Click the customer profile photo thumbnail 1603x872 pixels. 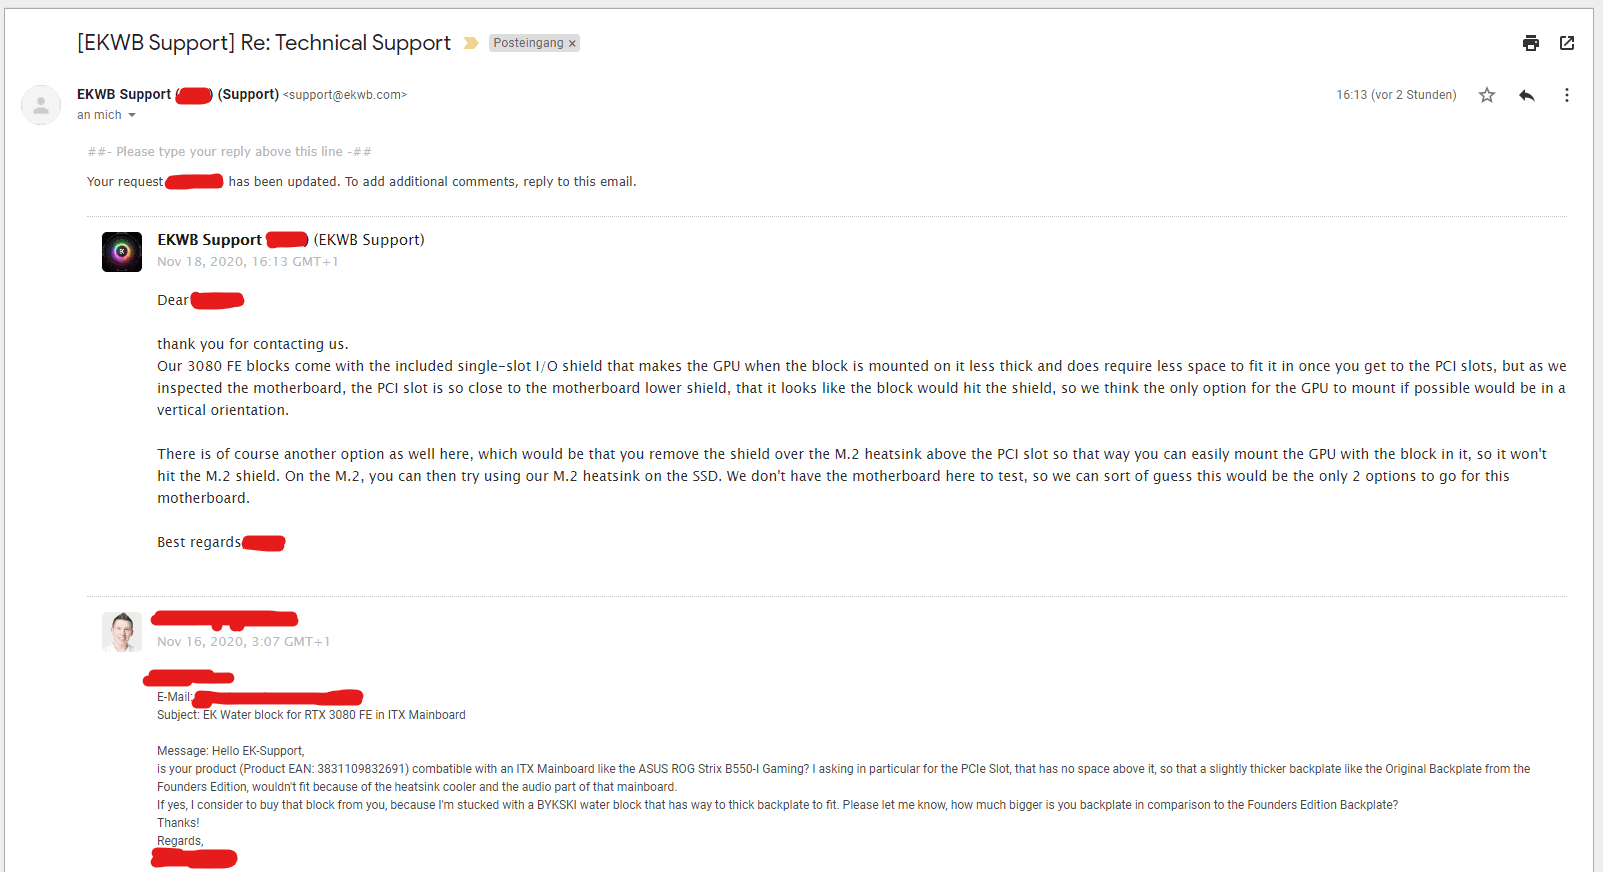point(122,632)
